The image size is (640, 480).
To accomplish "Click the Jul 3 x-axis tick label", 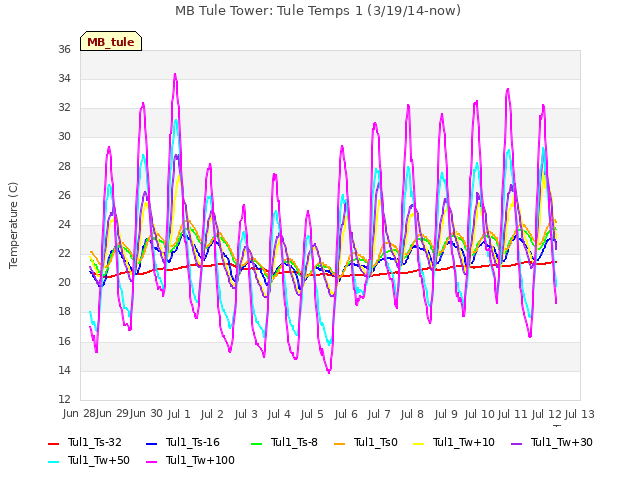I will point(246,414).
